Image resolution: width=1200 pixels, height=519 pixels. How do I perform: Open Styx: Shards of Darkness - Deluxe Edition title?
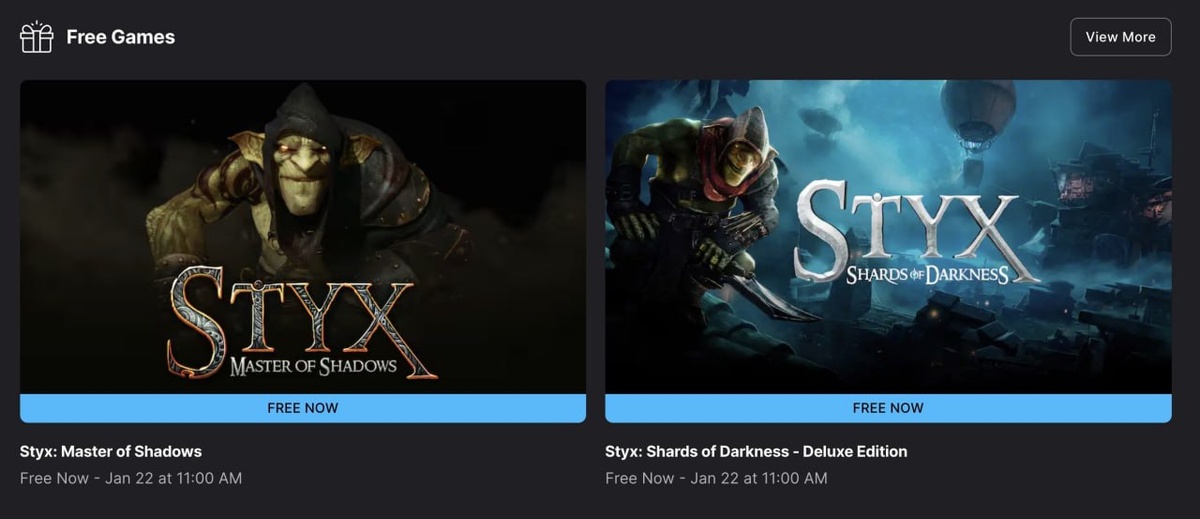coord(756,451)
